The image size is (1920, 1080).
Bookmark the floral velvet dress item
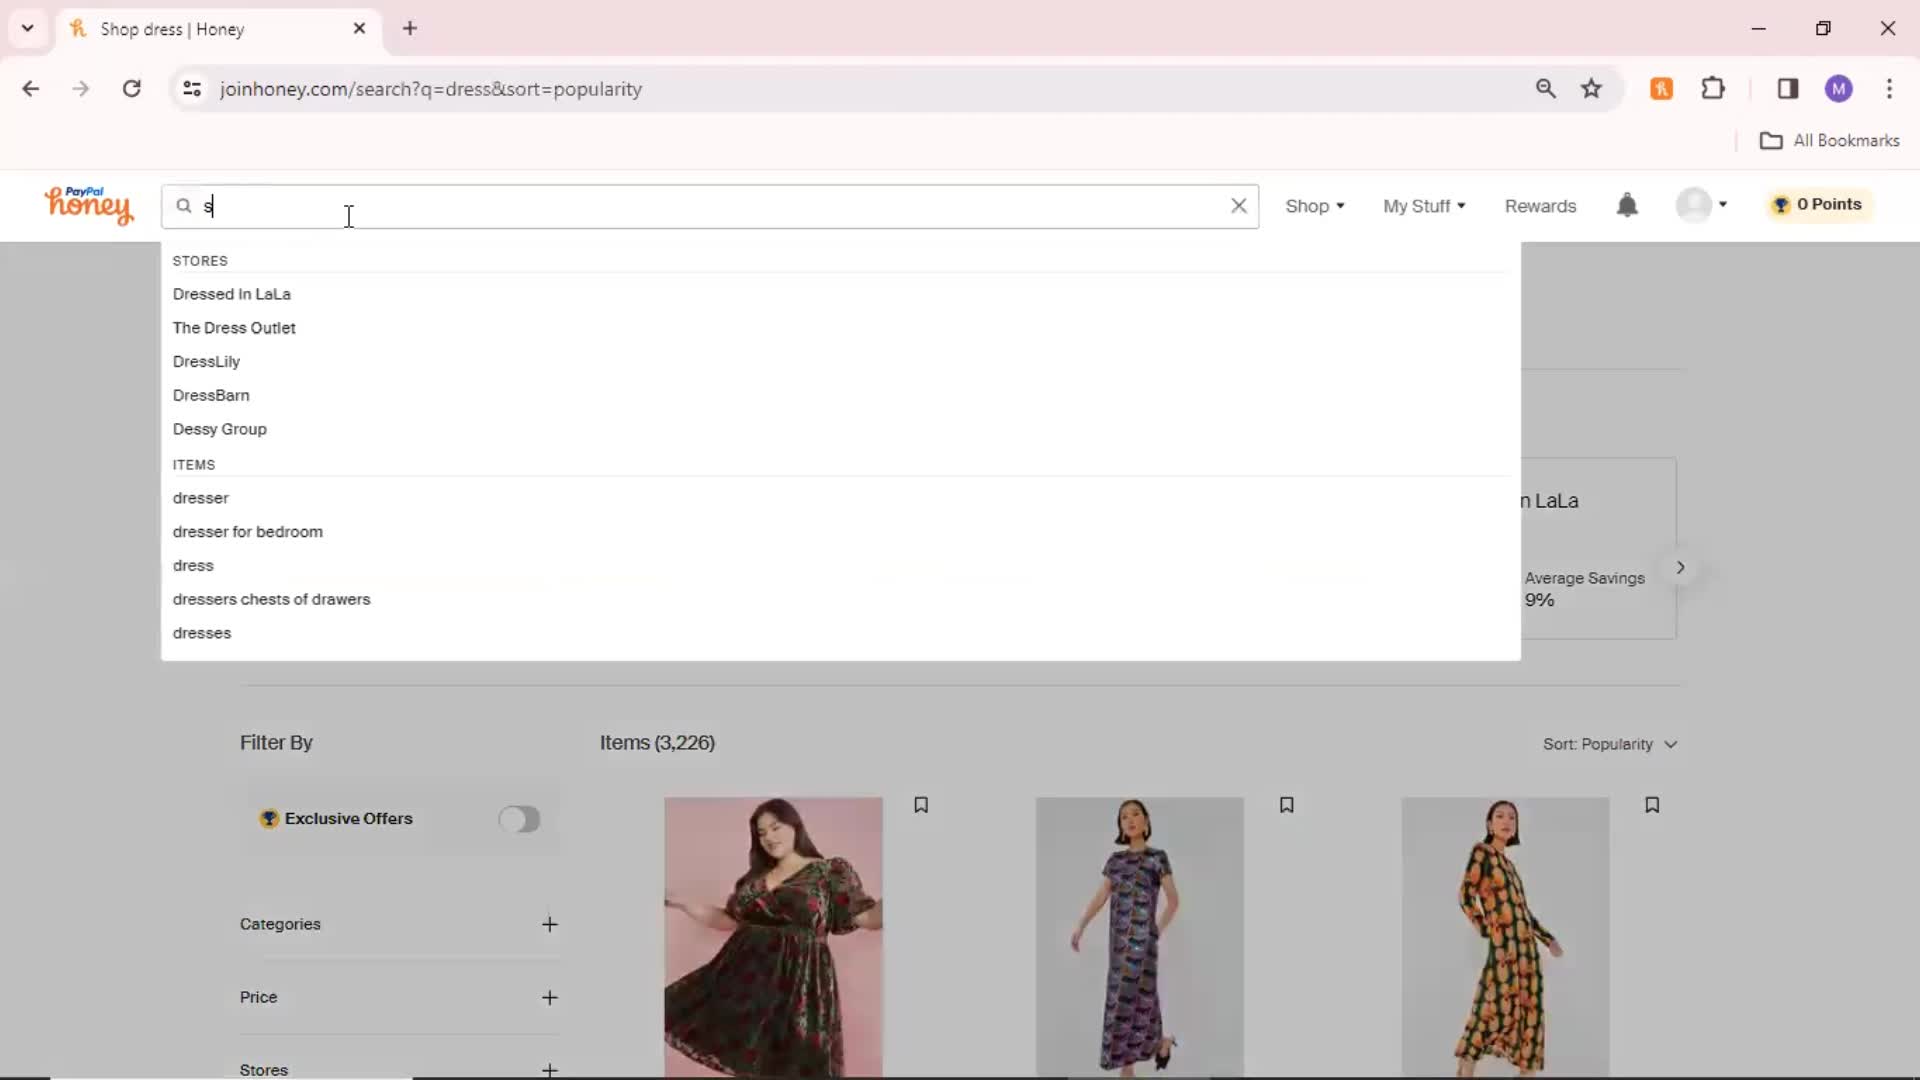pos(921,805)
